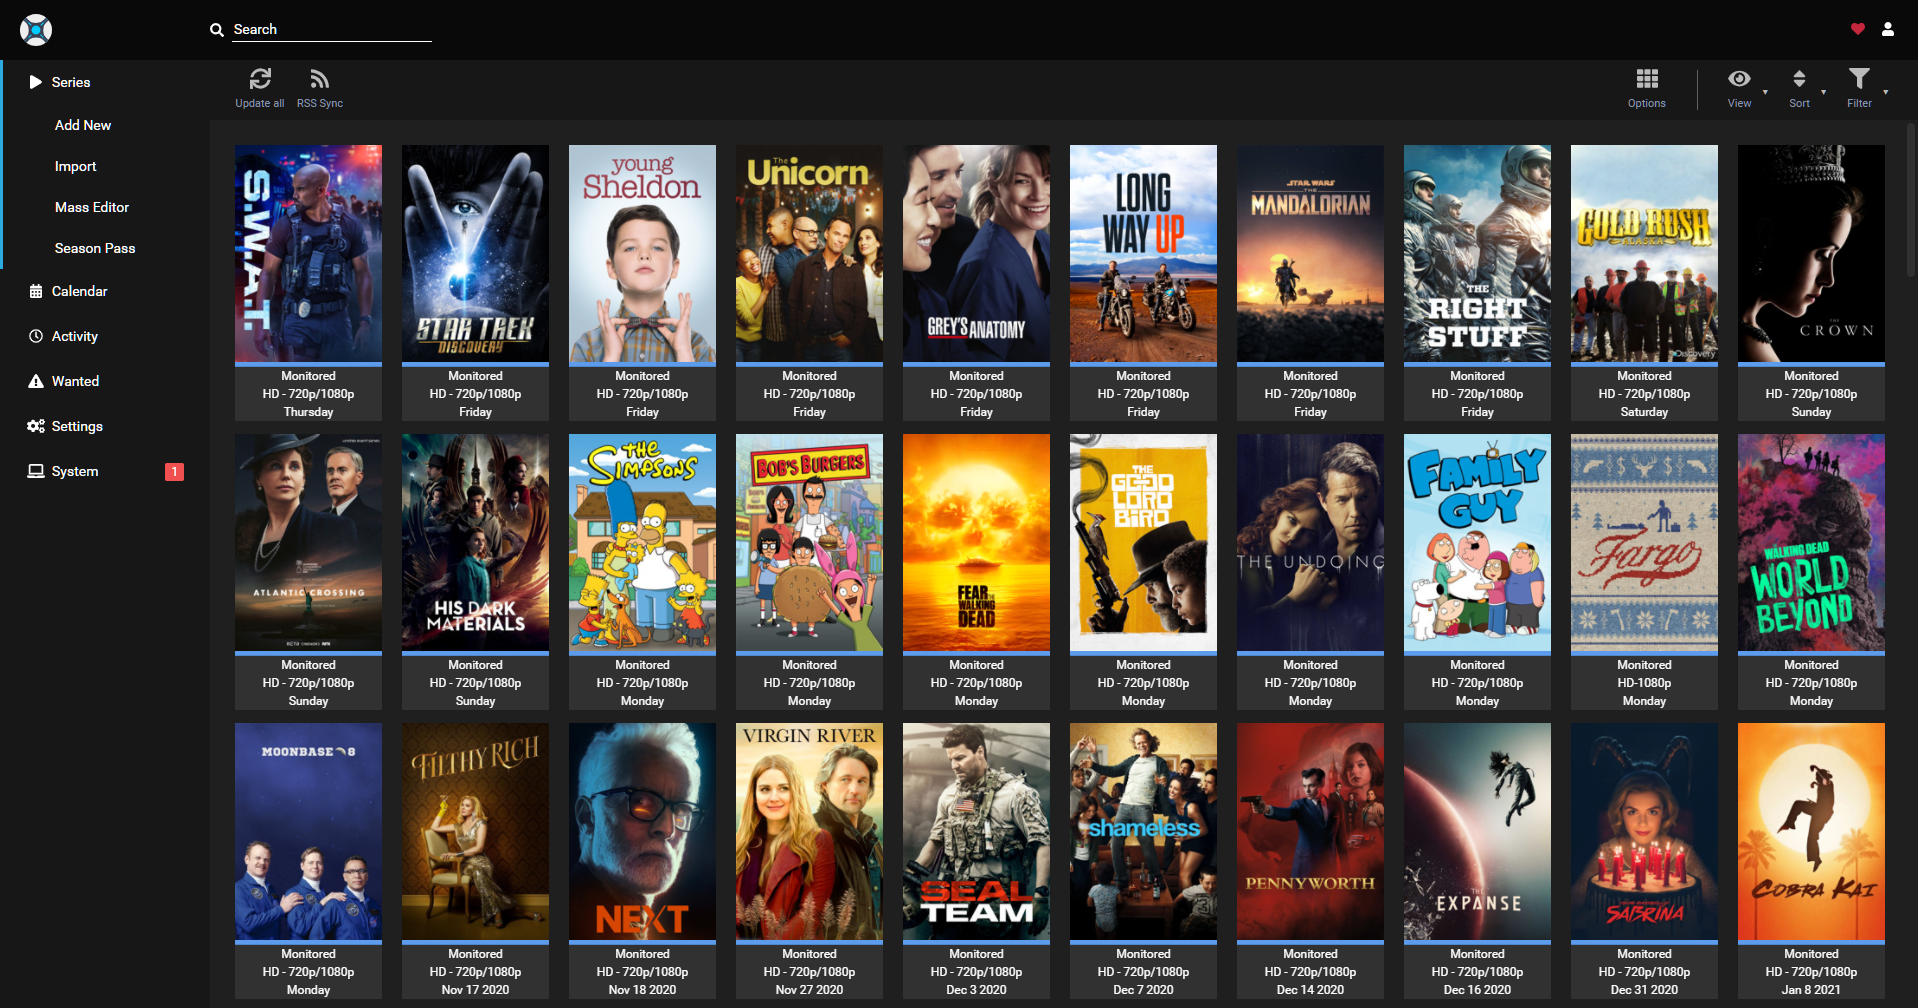Click the page vertical scrollbar
1918x1008 pixels.
[1911, 200]
